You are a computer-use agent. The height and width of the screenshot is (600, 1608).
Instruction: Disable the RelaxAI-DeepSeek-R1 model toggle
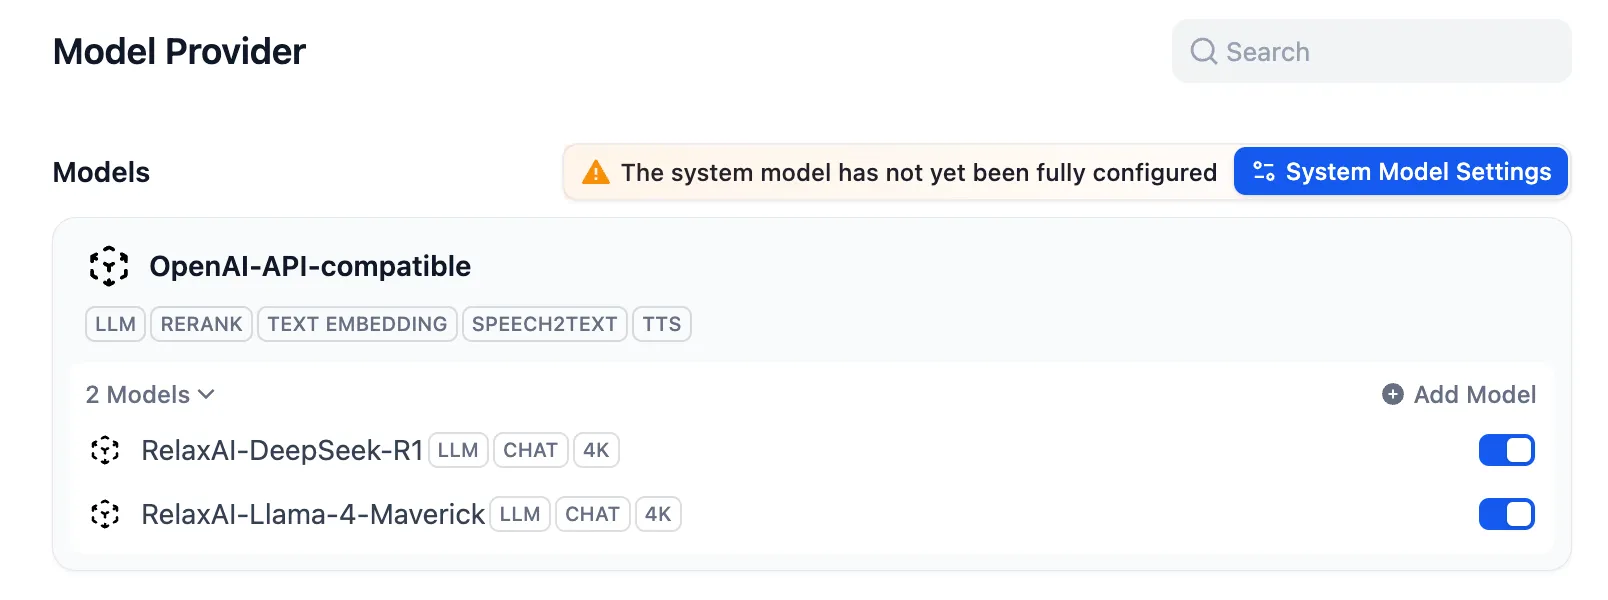point(1506,450)
